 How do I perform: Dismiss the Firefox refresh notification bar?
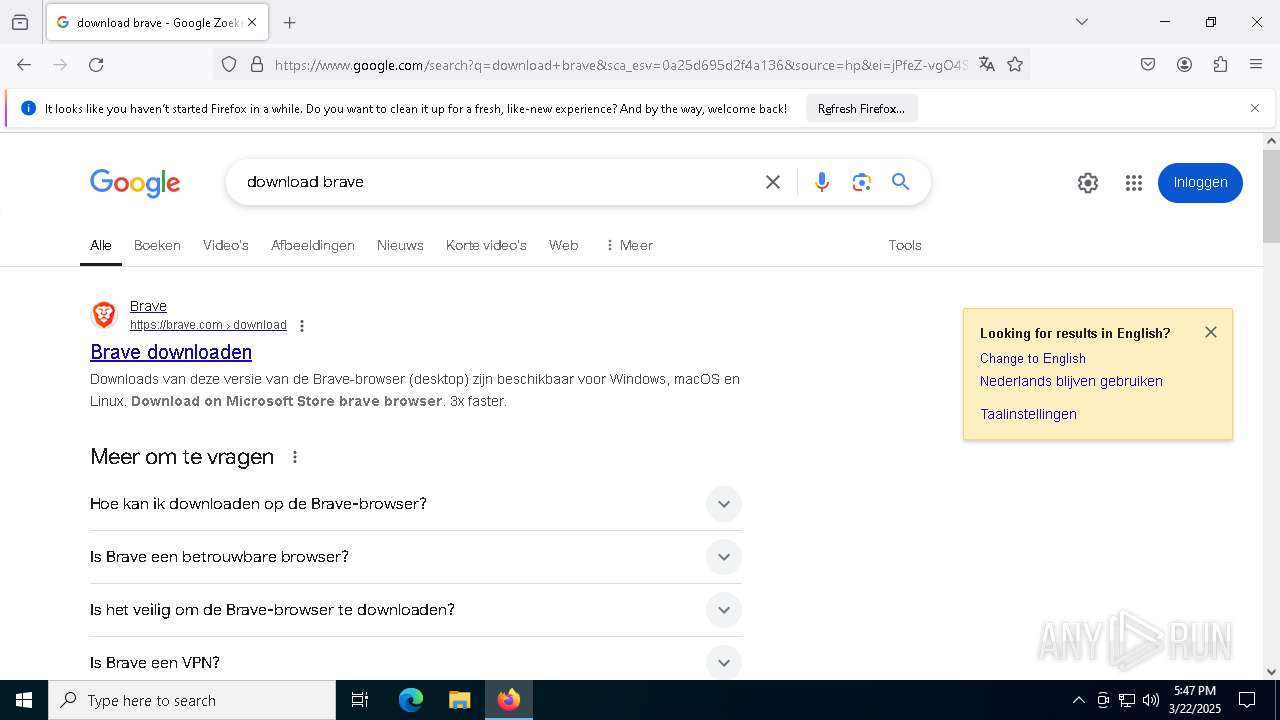(x=1255, y=108)
